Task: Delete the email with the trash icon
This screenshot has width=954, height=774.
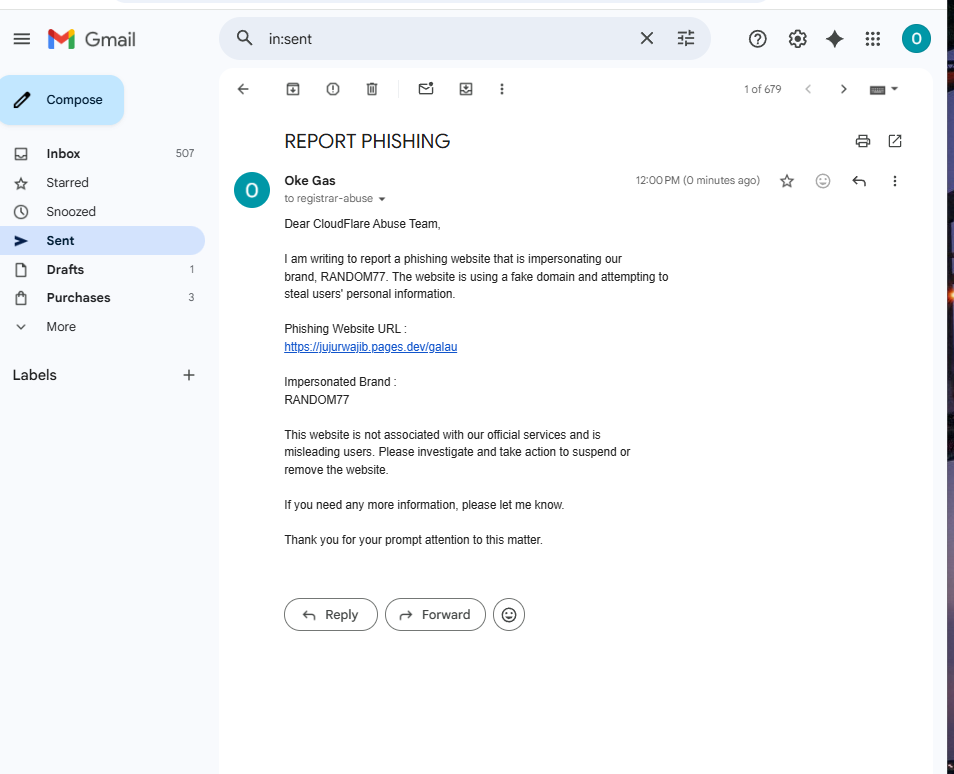Action: click(372, 89)
